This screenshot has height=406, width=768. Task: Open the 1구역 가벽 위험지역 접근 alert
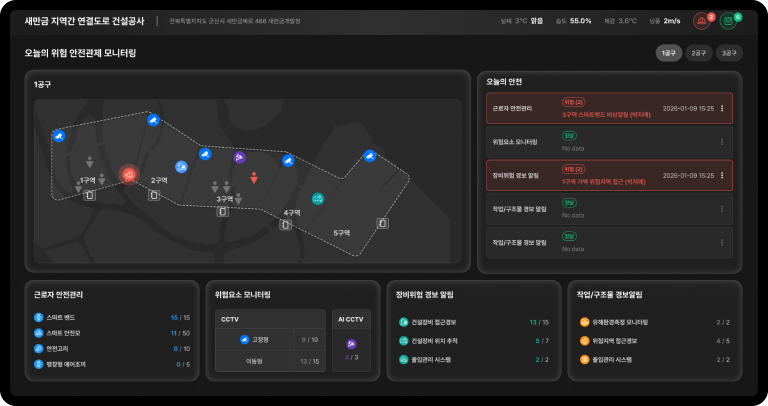[603, 182]
